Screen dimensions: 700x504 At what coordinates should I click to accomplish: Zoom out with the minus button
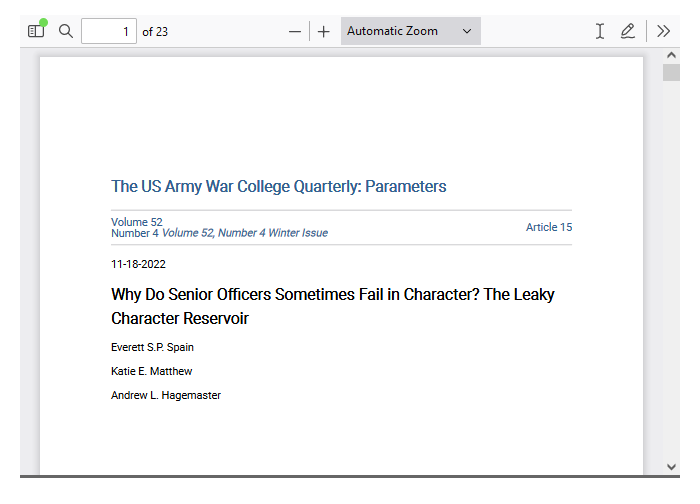(x=295, y=32)
